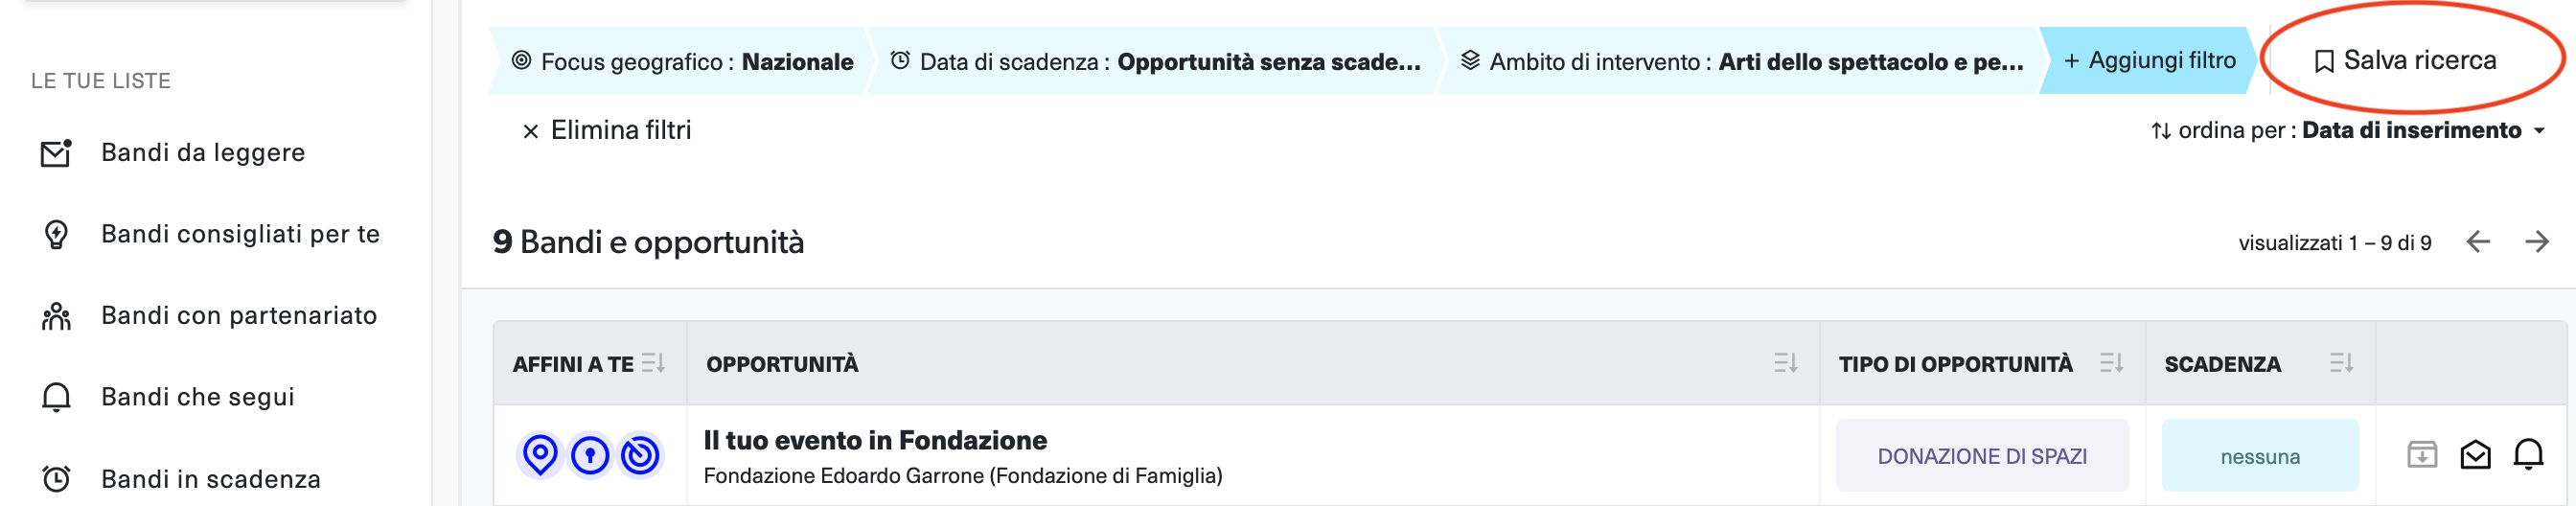Click the Bandi con partenariato people icon
The width and height of the screenshot is (2576, 506).
point(56,316)
